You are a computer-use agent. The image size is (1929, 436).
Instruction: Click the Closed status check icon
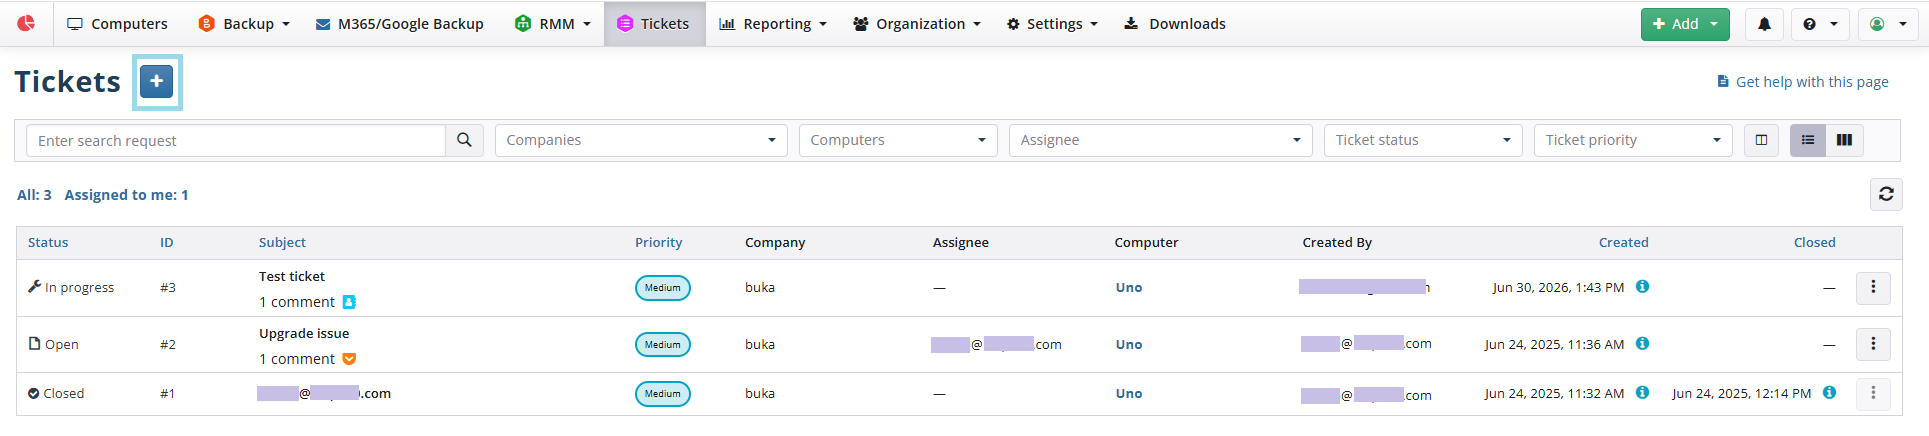point(33,393)
